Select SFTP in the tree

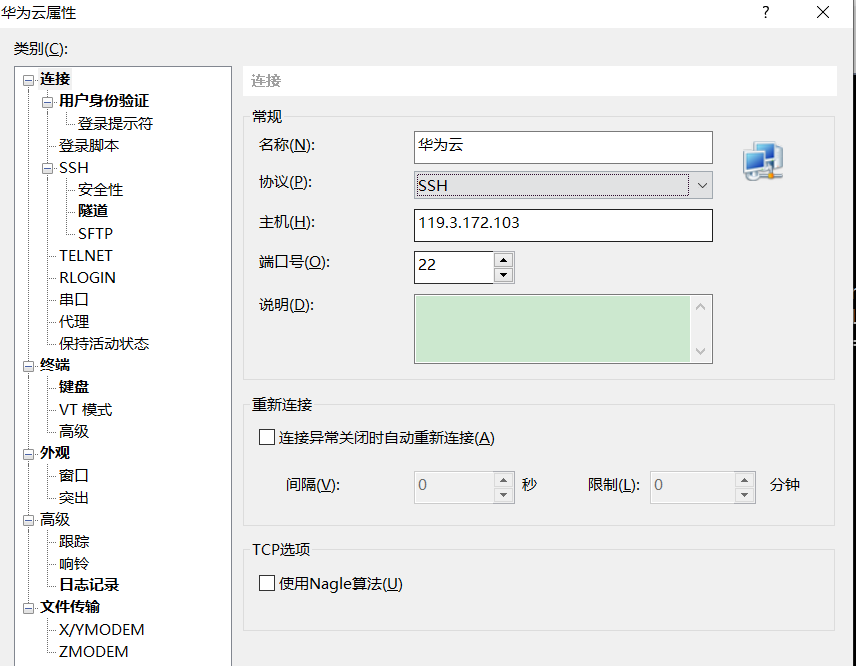[x=95, y=234]
